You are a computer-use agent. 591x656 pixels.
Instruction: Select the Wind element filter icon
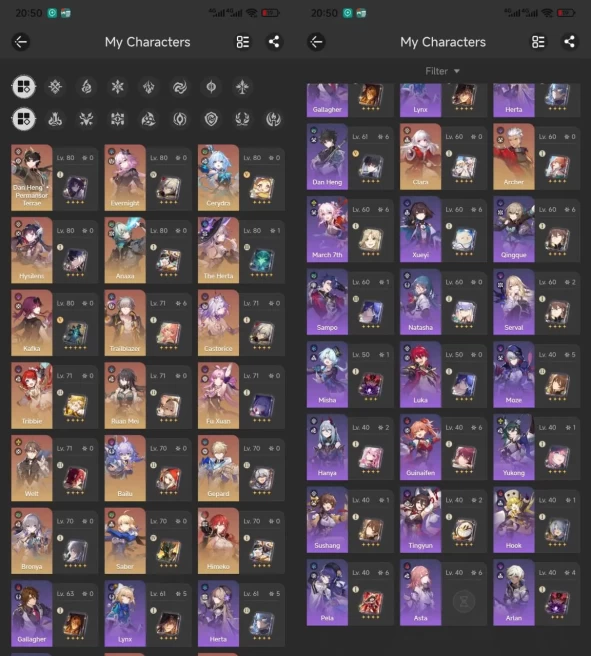tap(180, 87)
